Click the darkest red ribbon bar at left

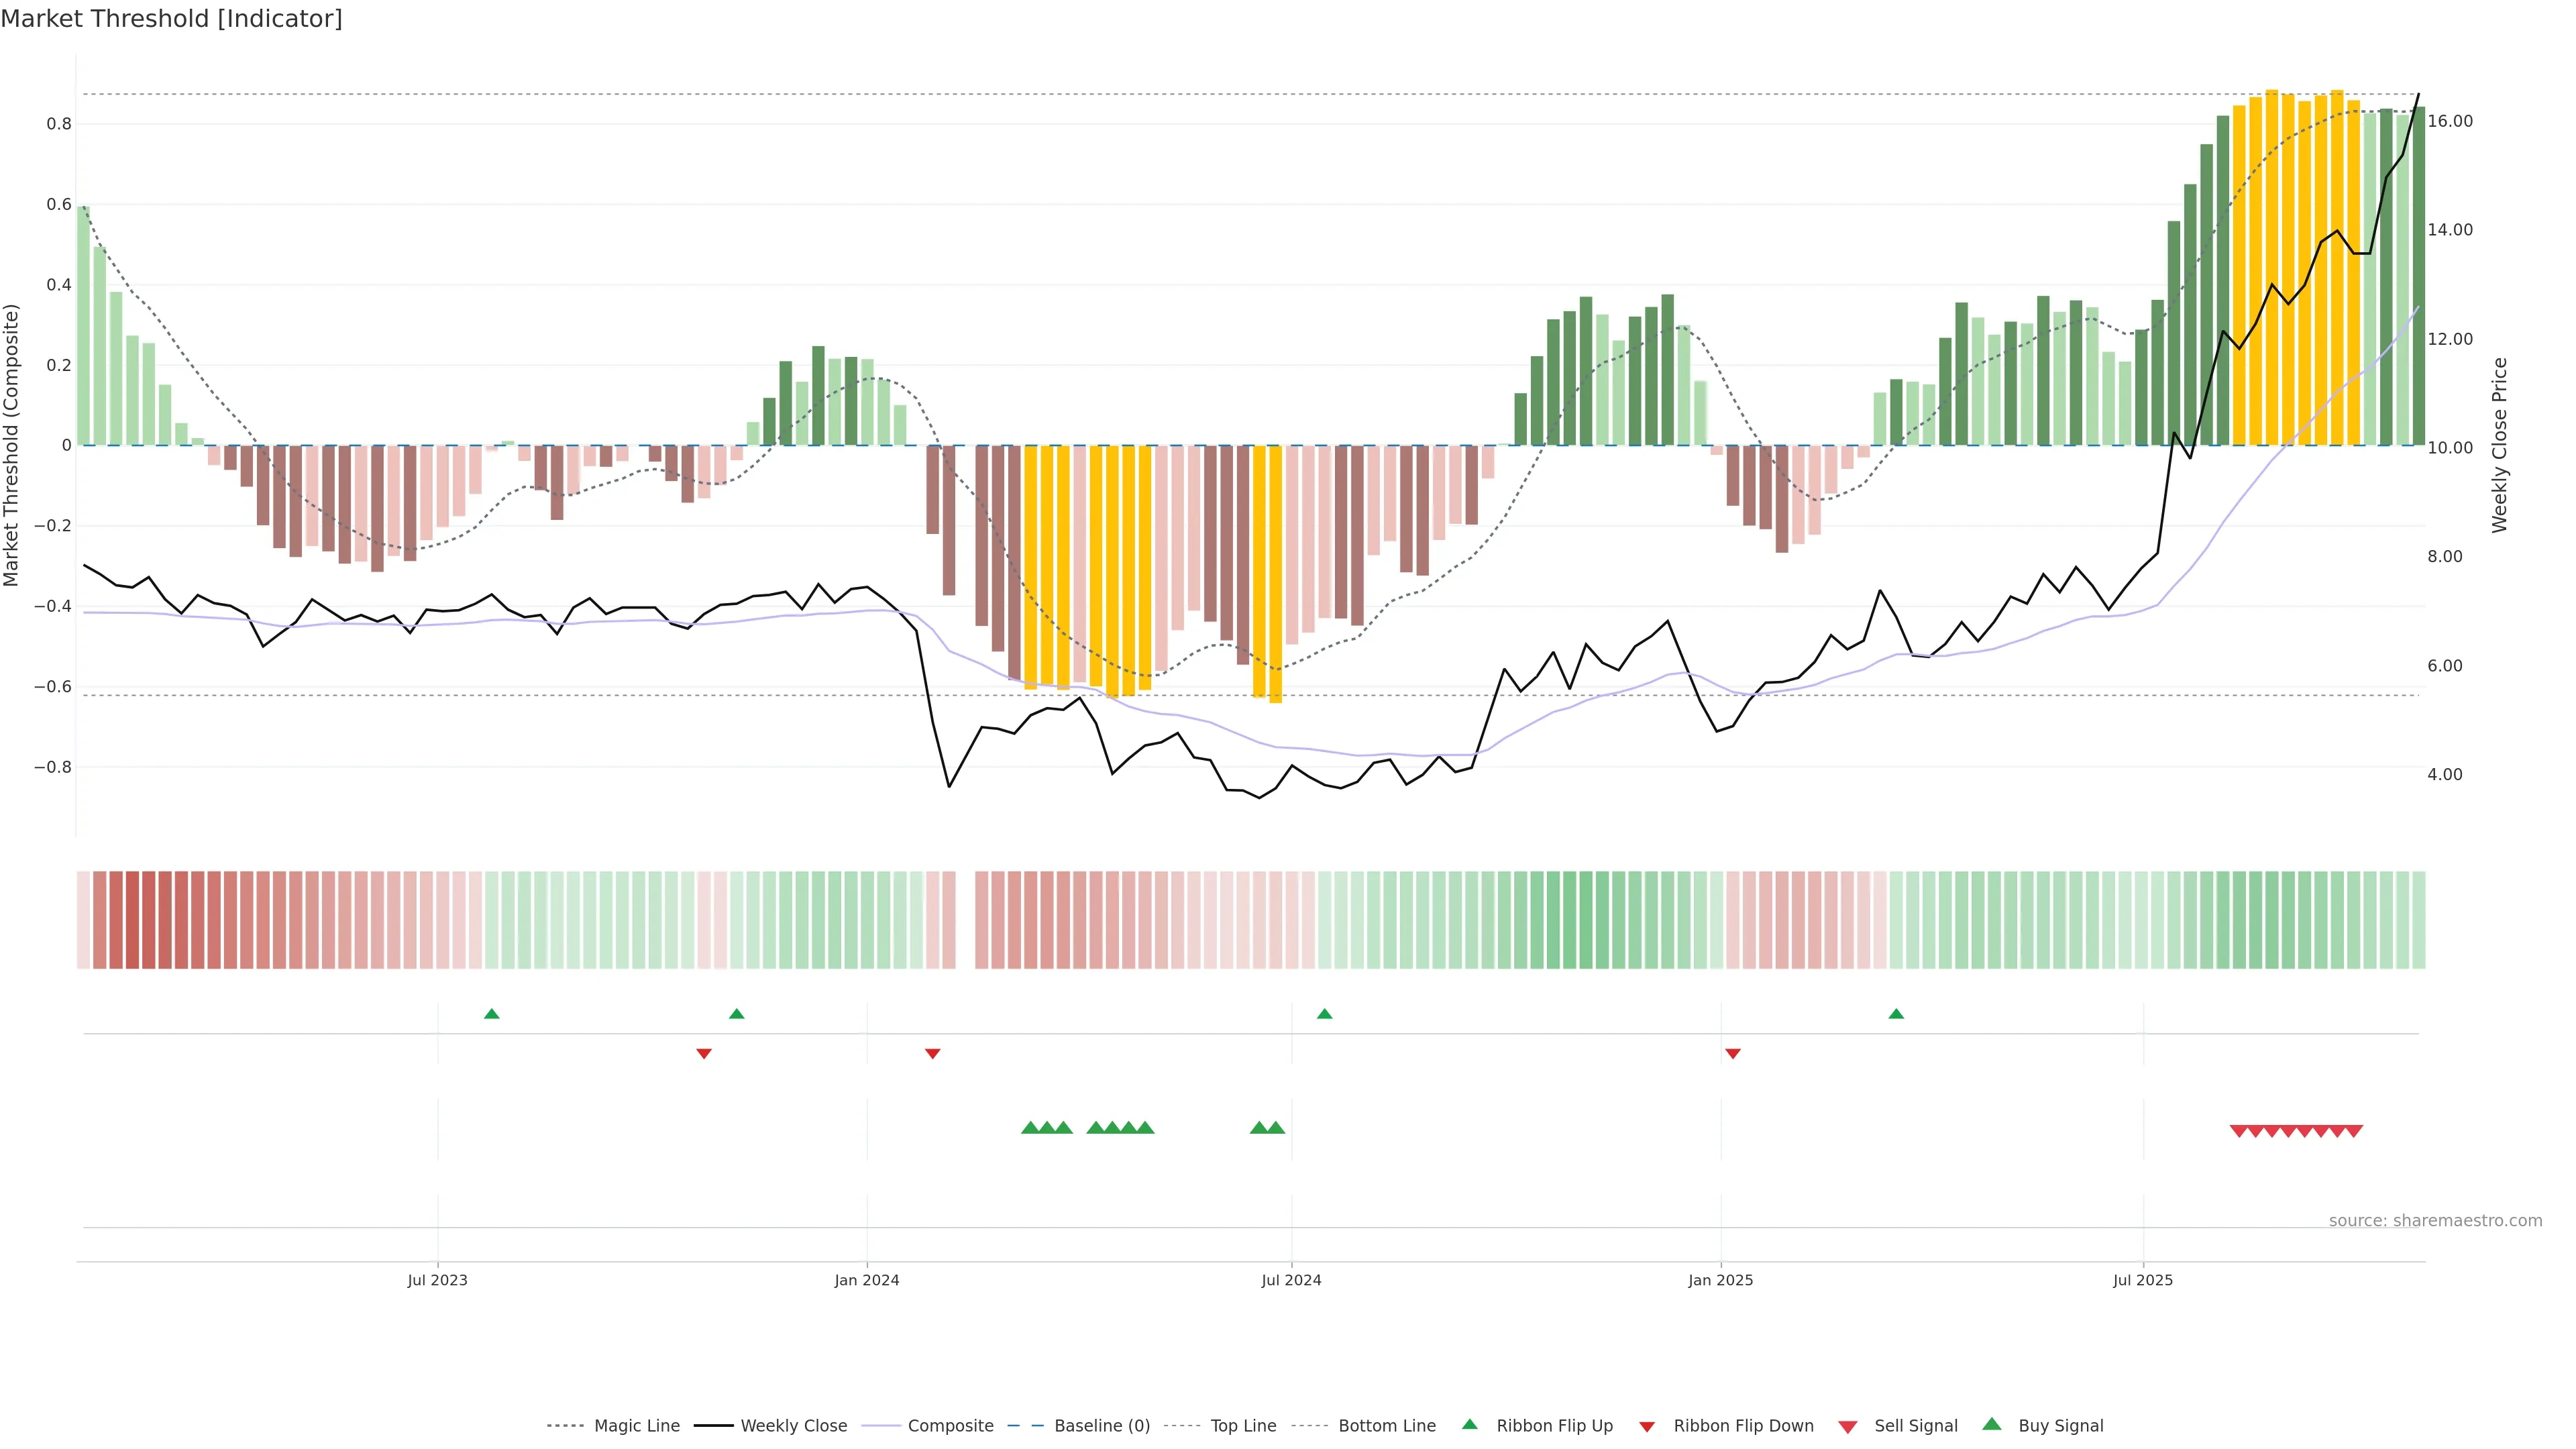(x=132, y=920)
